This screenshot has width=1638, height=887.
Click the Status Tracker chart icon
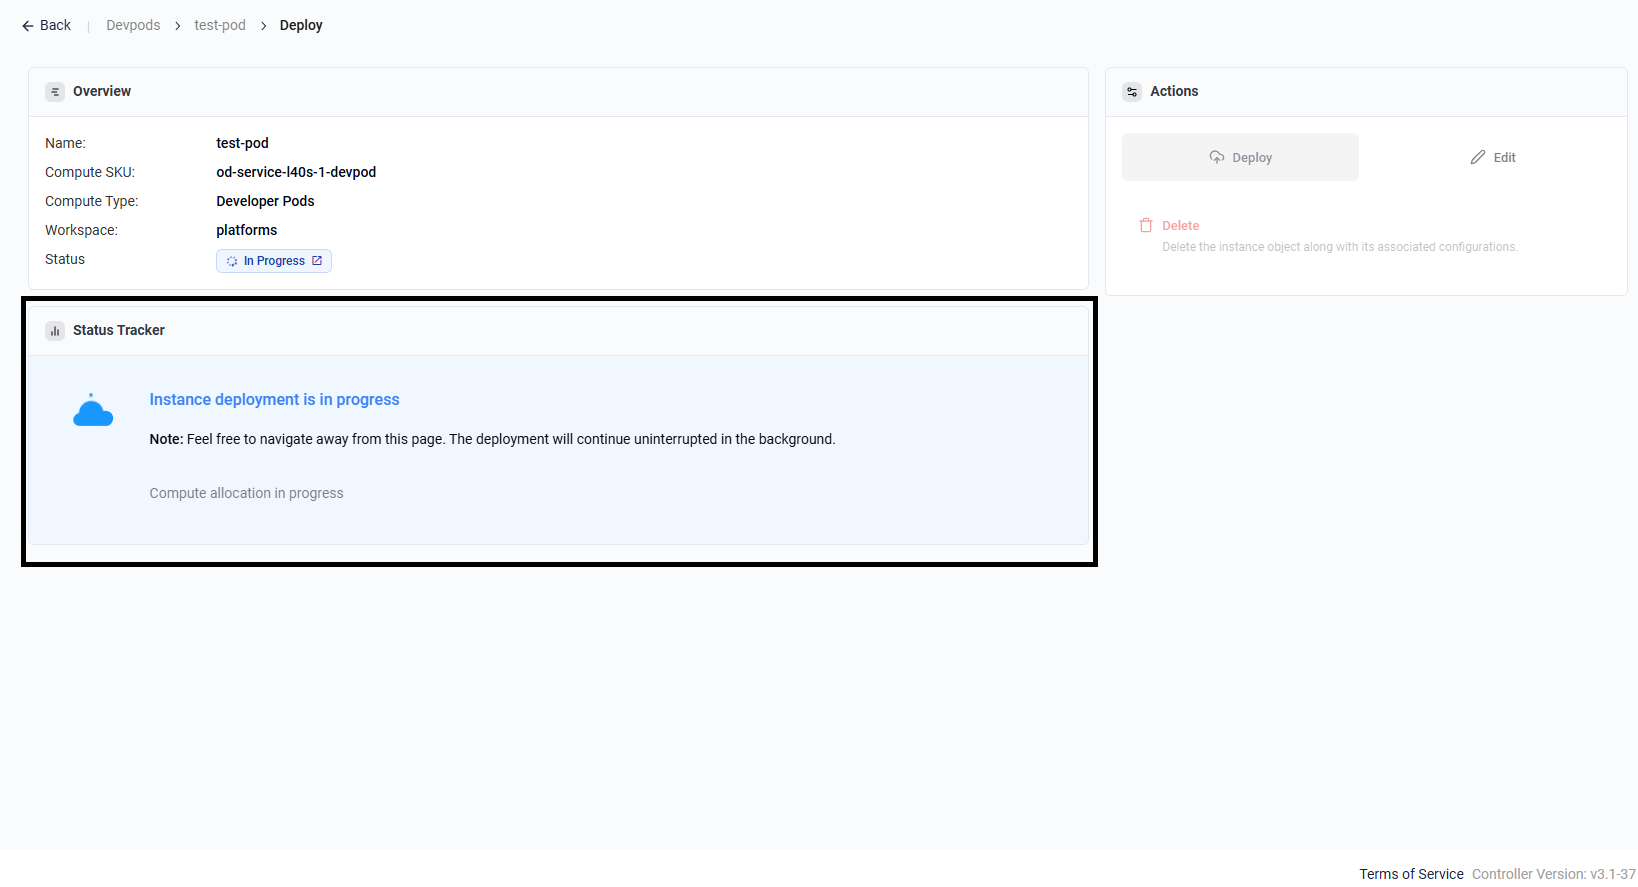pos(55,331)
